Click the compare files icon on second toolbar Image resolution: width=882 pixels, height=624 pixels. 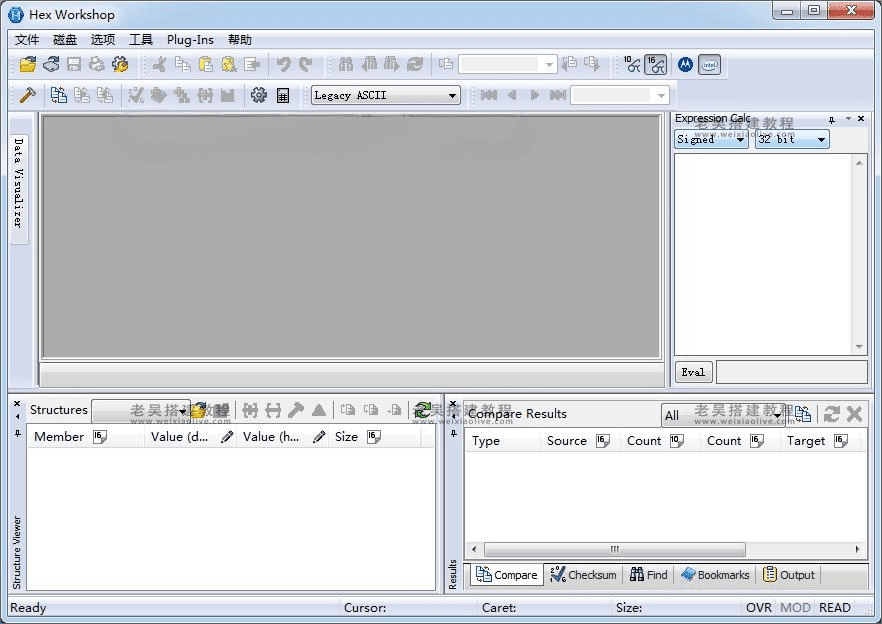pos(58,95)
